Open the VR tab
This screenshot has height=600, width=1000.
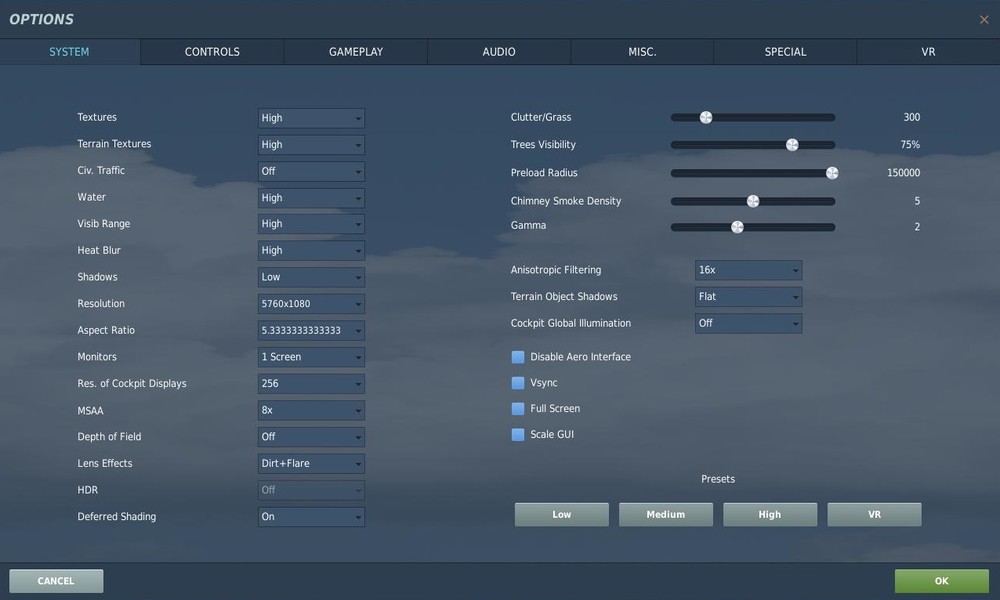click(x=929, y=52)
